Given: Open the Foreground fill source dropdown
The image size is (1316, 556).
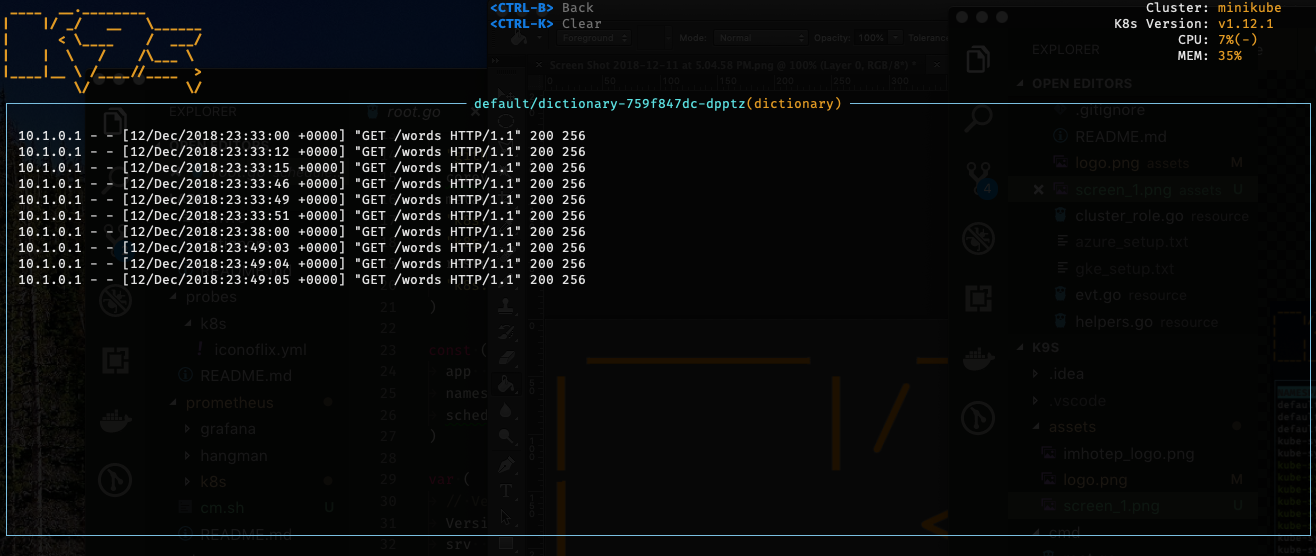Looking at the screenshot, I should point(594,37).
